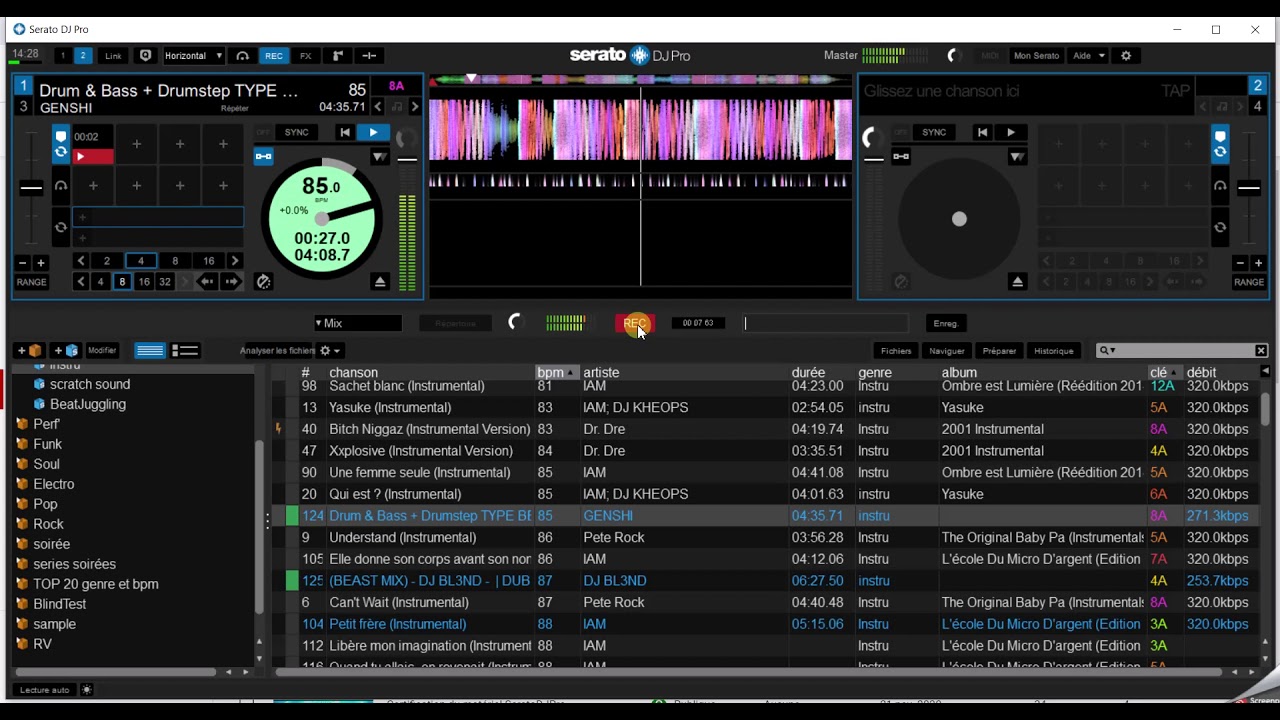Toggle keylock icon on deck 1
Image resolution: width=1280 pixels, height=720 pixels.
[x=398, y=107]
